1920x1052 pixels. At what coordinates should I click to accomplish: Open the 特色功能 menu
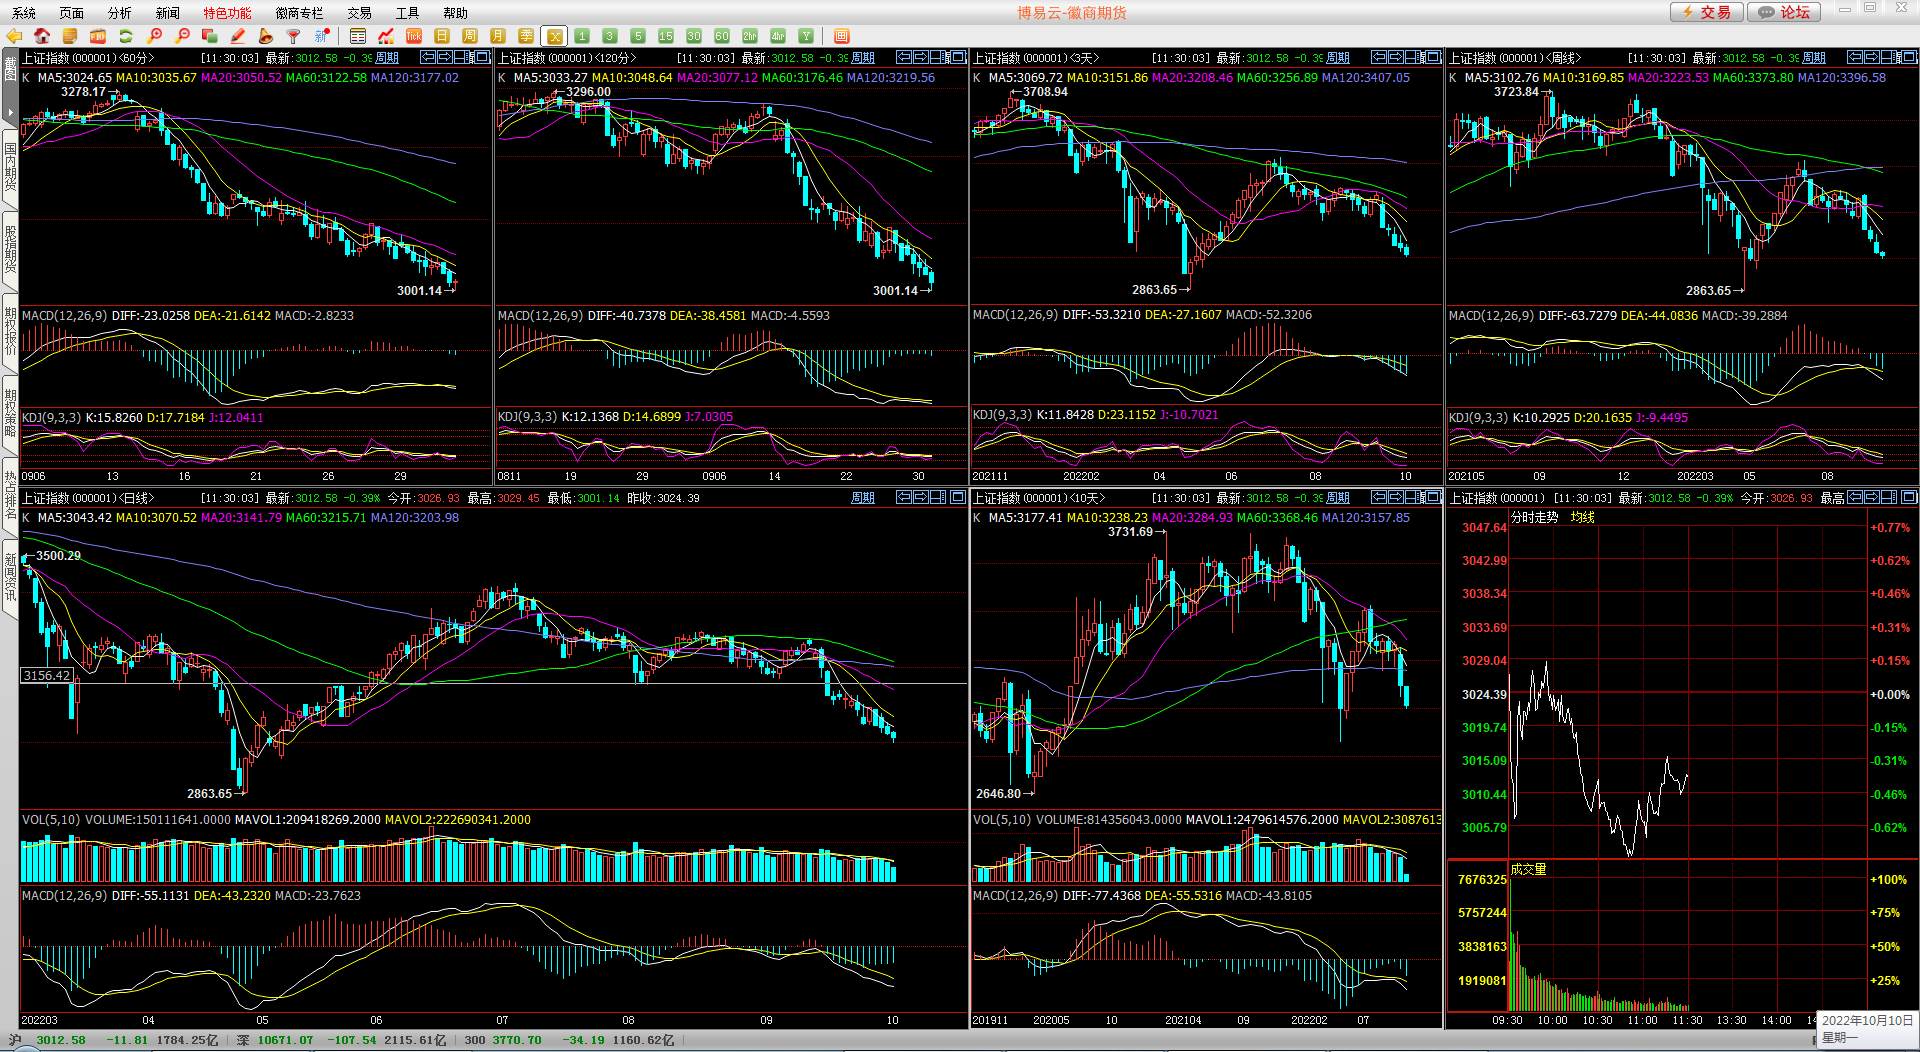(x=228, y=13)
